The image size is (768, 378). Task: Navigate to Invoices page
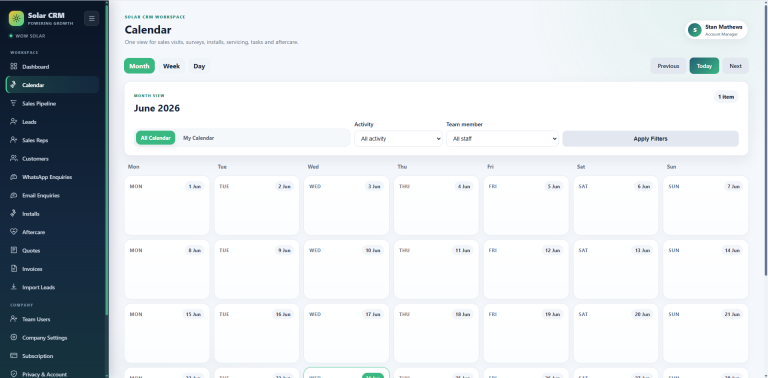pos(52,269)
